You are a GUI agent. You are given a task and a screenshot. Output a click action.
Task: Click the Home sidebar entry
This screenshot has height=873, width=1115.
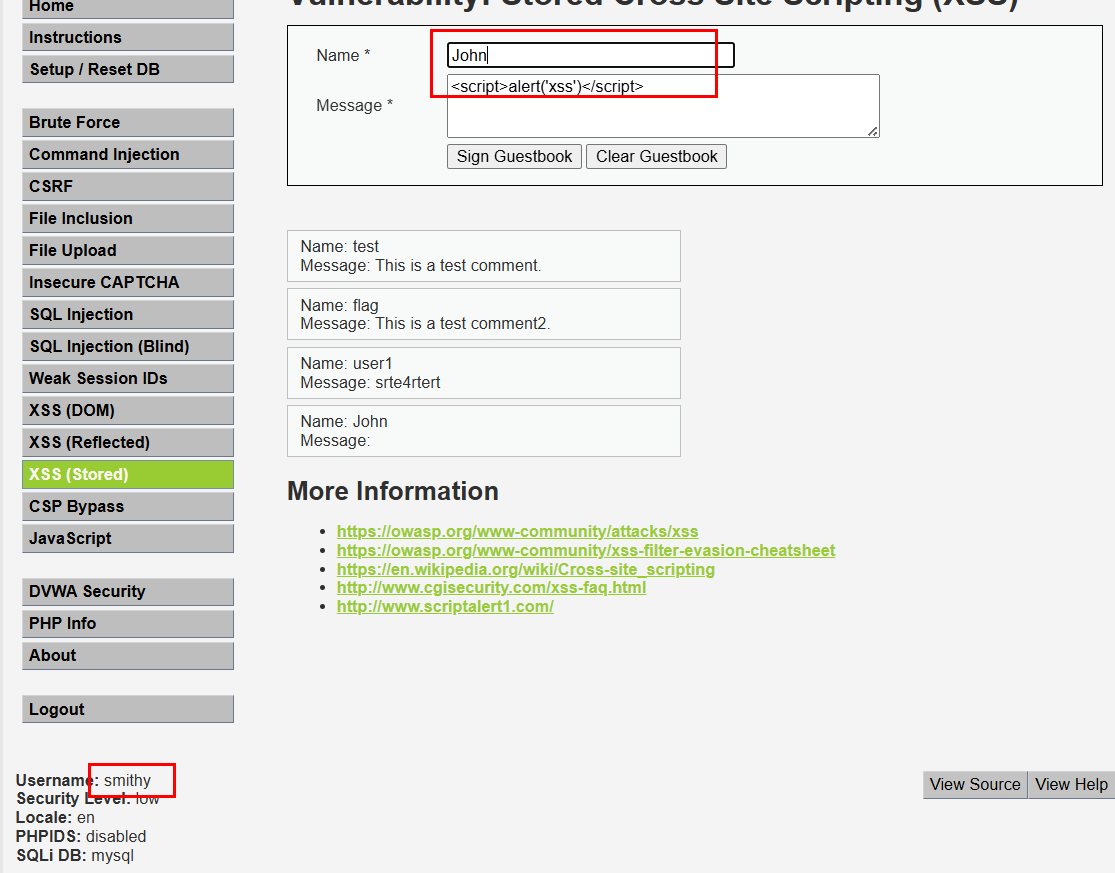click(x=128, y=7)
